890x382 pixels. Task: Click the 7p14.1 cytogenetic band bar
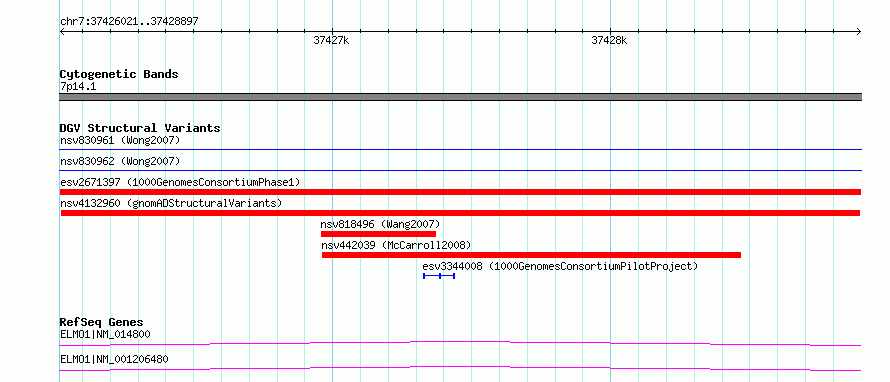point(461,97)
